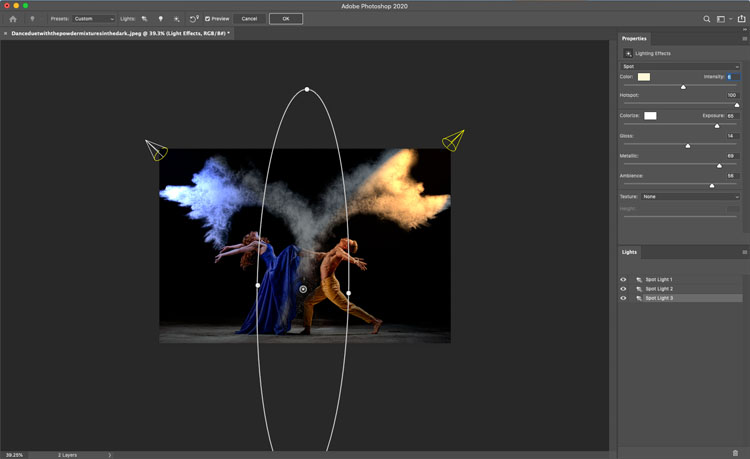Image resolution: width=750 pixels, height=459 pixels.
Task: Open the search icon in options bar
Action: tap(706, 19)
